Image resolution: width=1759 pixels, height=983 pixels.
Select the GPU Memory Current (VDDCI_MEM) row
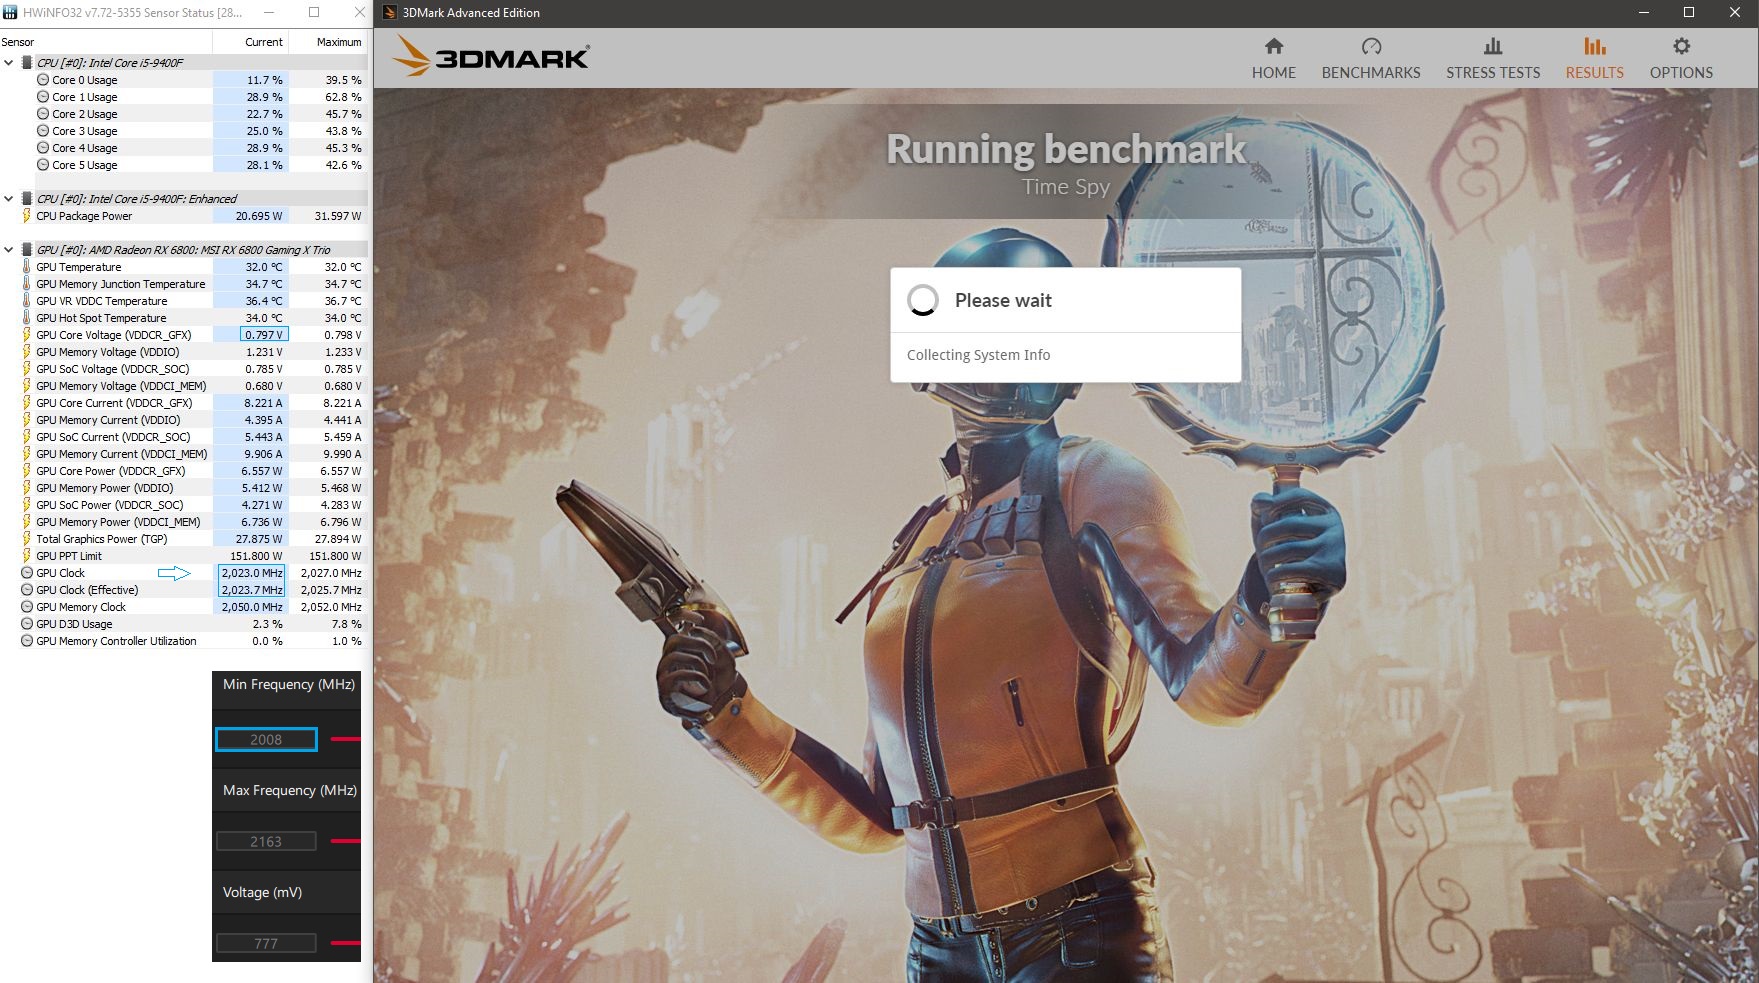click(184, 454)
